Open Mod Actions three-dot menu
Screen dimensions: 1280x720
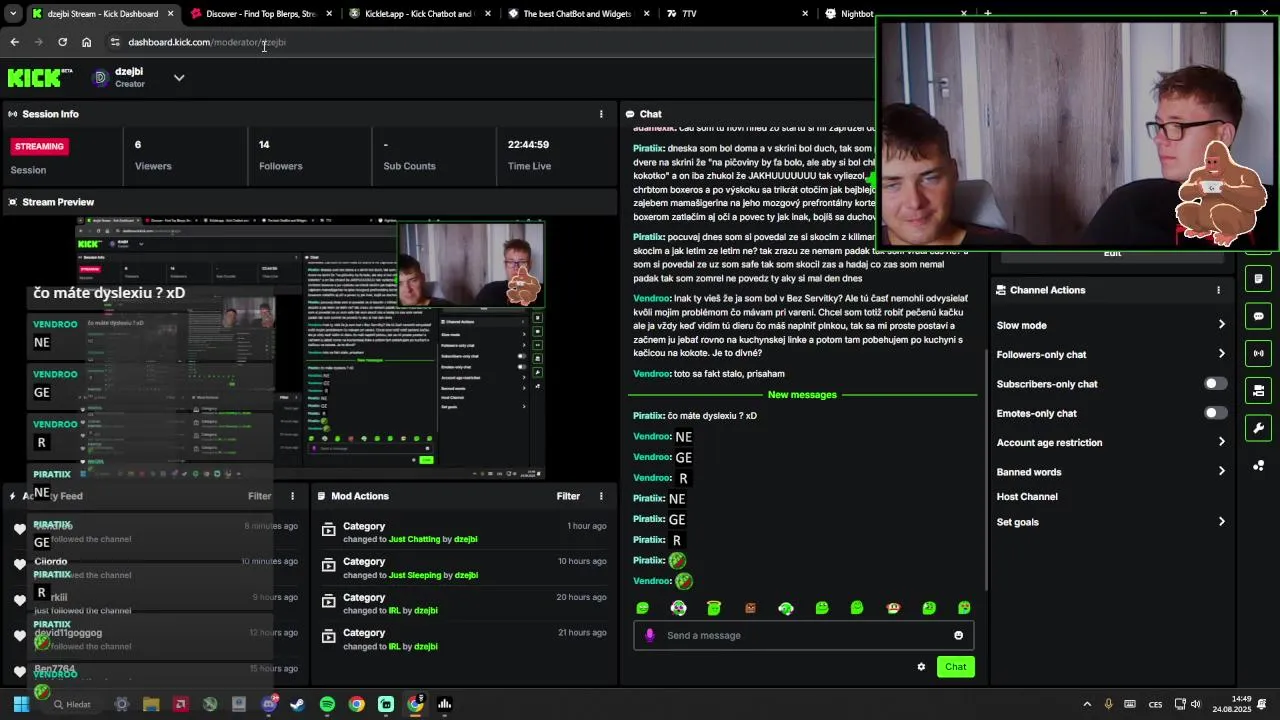coord(601,496)
